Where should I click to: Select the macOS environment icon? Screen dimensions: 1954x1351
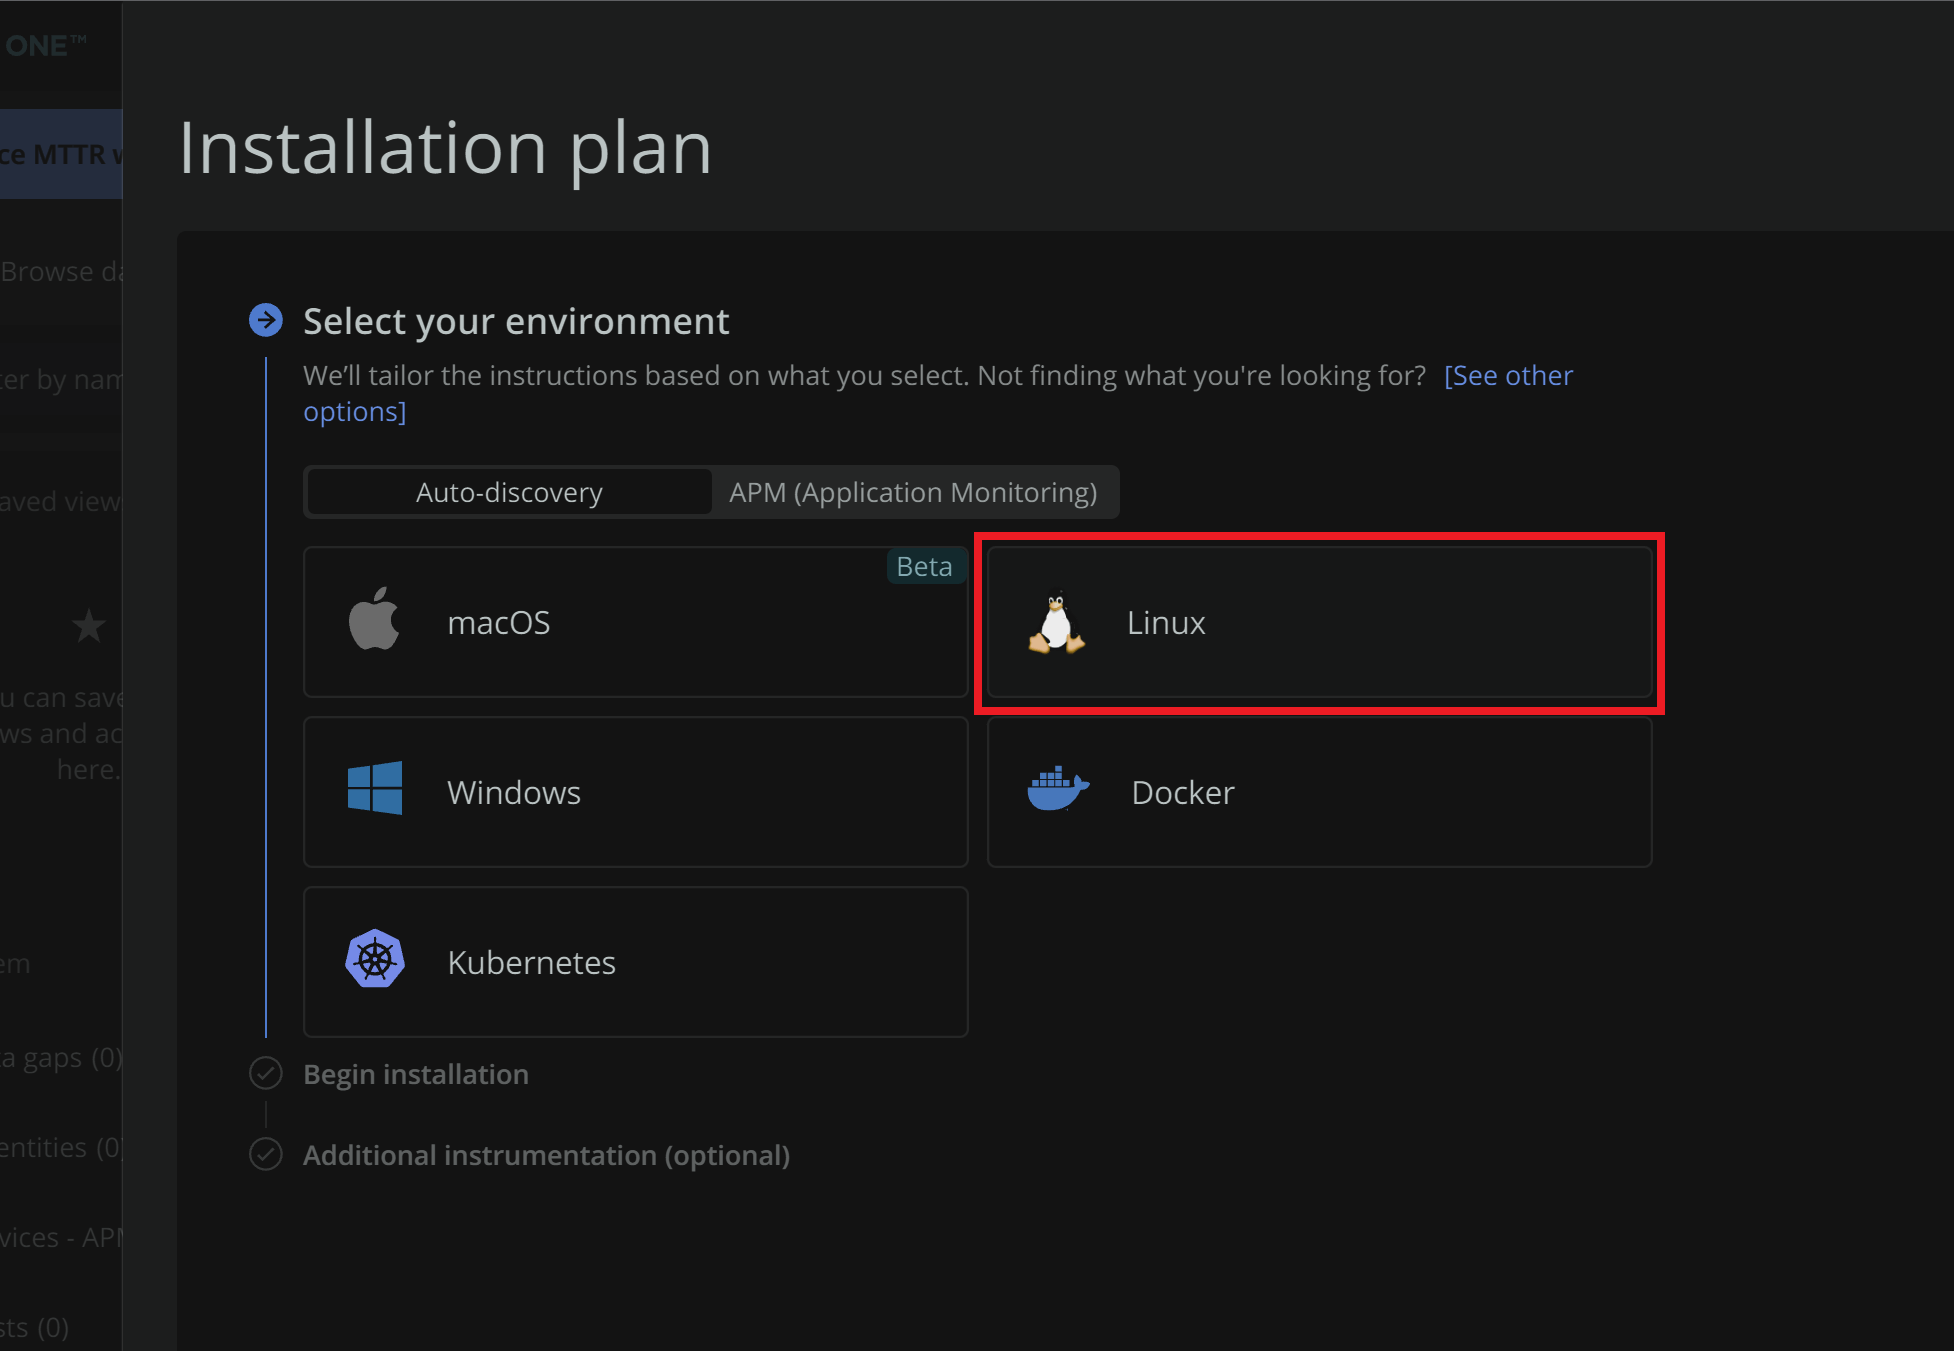click(374, 621)
